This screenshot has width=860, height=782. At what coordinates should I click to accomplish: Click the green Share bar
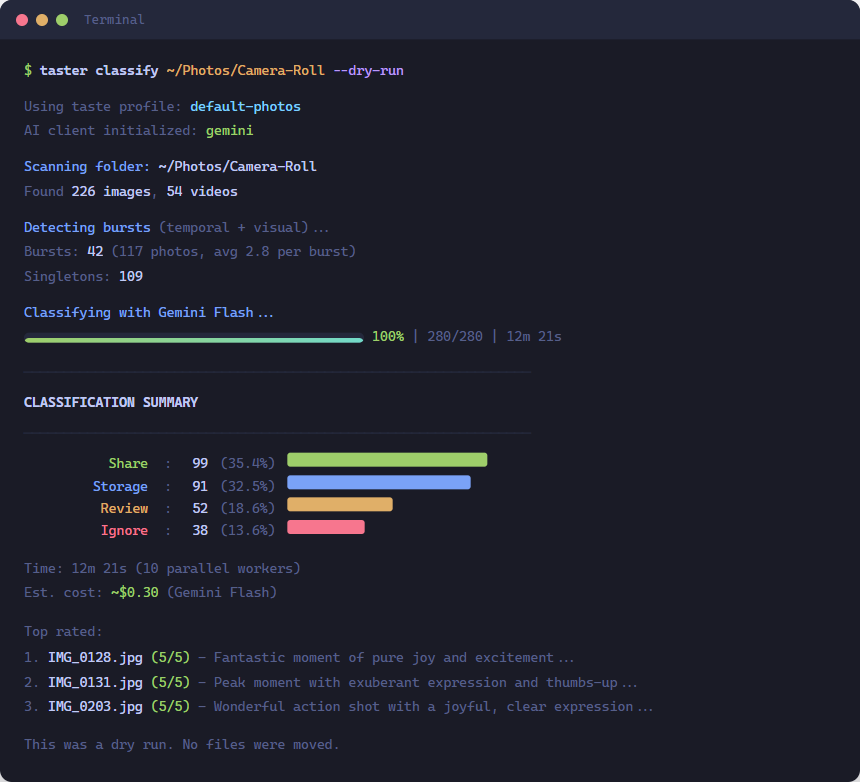click(387, 460)
